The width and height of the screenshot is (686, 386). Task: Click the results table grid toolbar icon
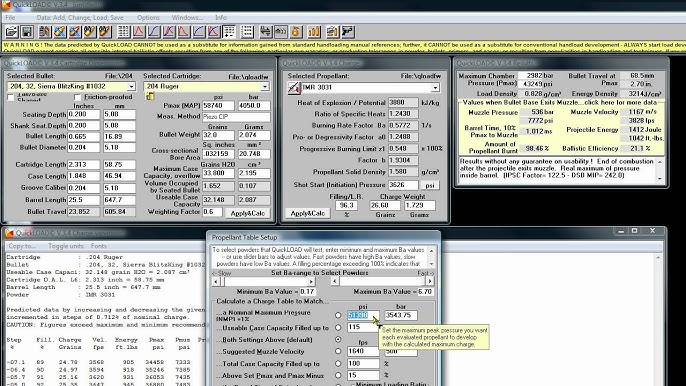pyautogui.click(x=124, y=32)
